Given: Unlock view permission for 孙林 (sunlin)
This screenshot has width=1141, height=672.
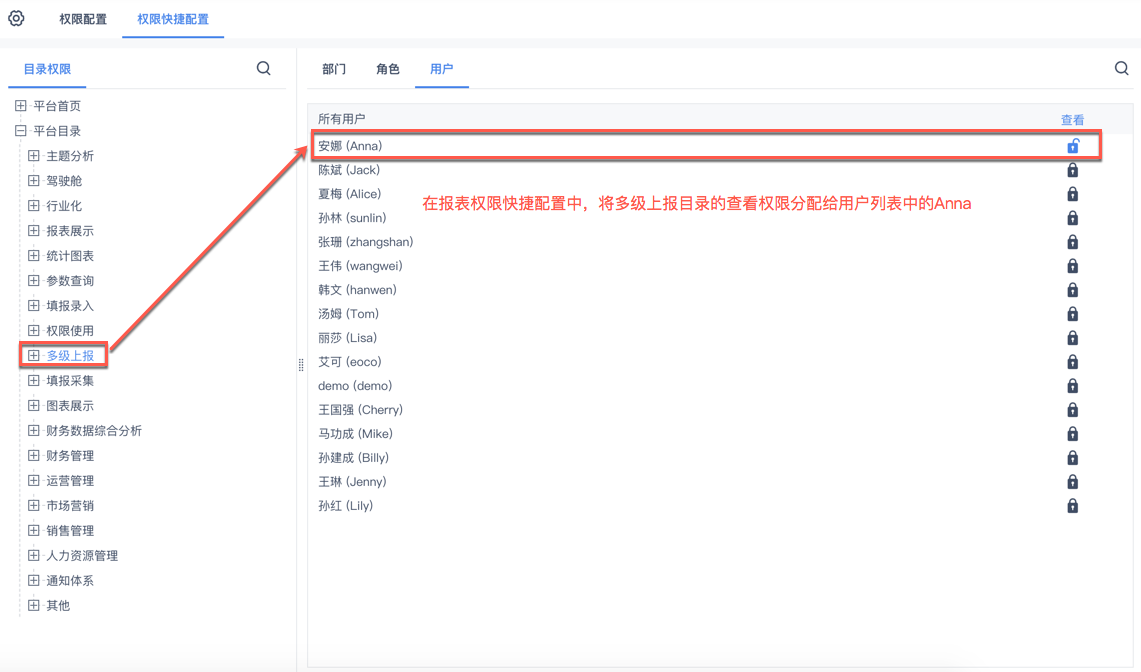Looking at the screenshot, I should tap(1073, 218).
